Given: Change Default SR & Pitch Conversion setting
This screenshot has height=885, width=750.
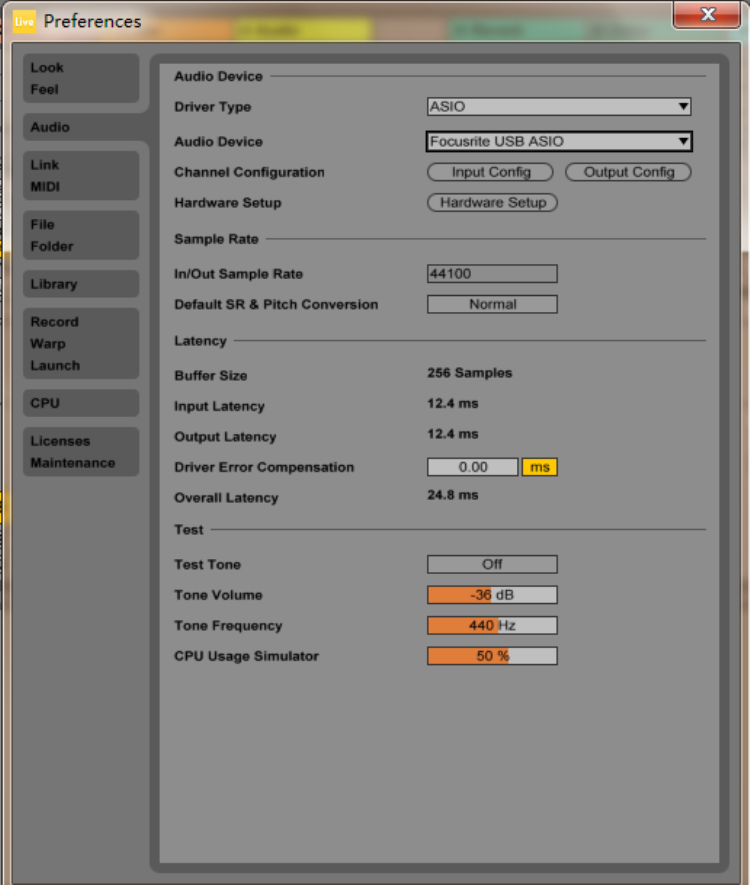Looking at the screenshot, I should 492,305.
